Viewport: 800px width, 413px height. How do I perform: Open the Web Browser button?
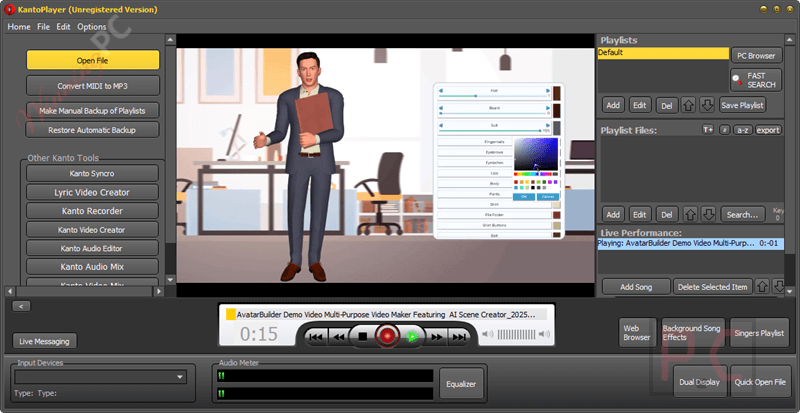click(637, 333)
